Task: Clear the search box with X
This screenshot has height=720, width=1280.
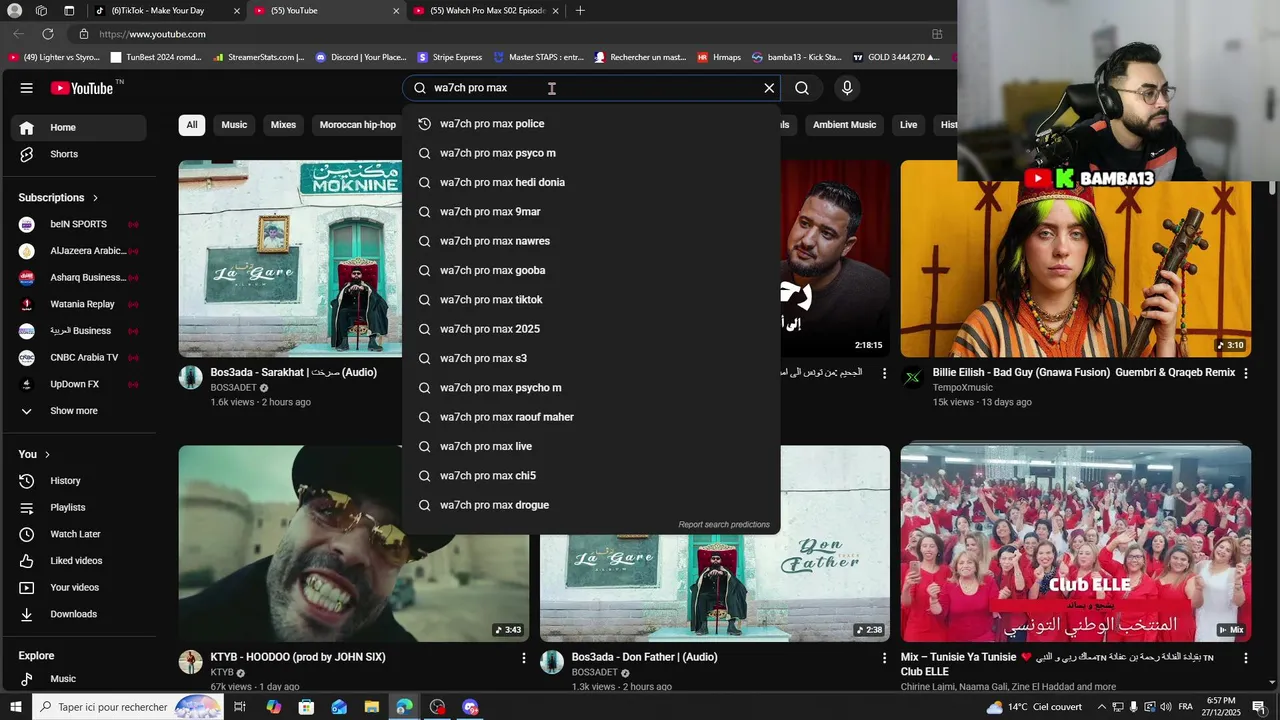Action: click(769, 88)
